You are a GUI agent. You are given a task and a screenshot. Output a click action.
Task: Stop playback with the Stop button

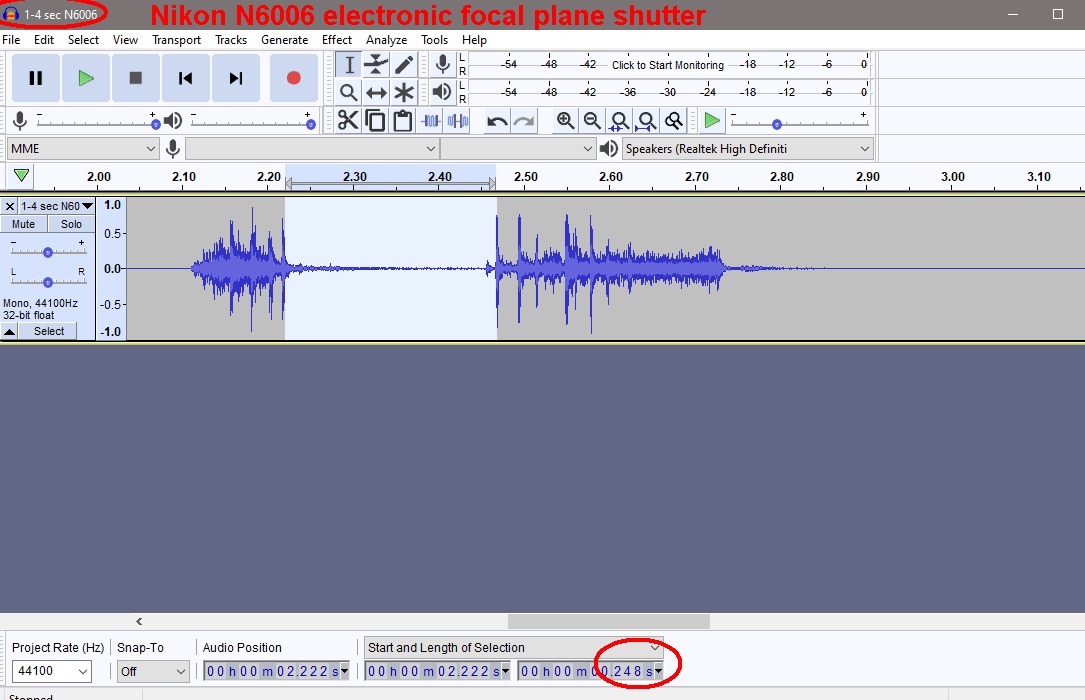(136, 78)
